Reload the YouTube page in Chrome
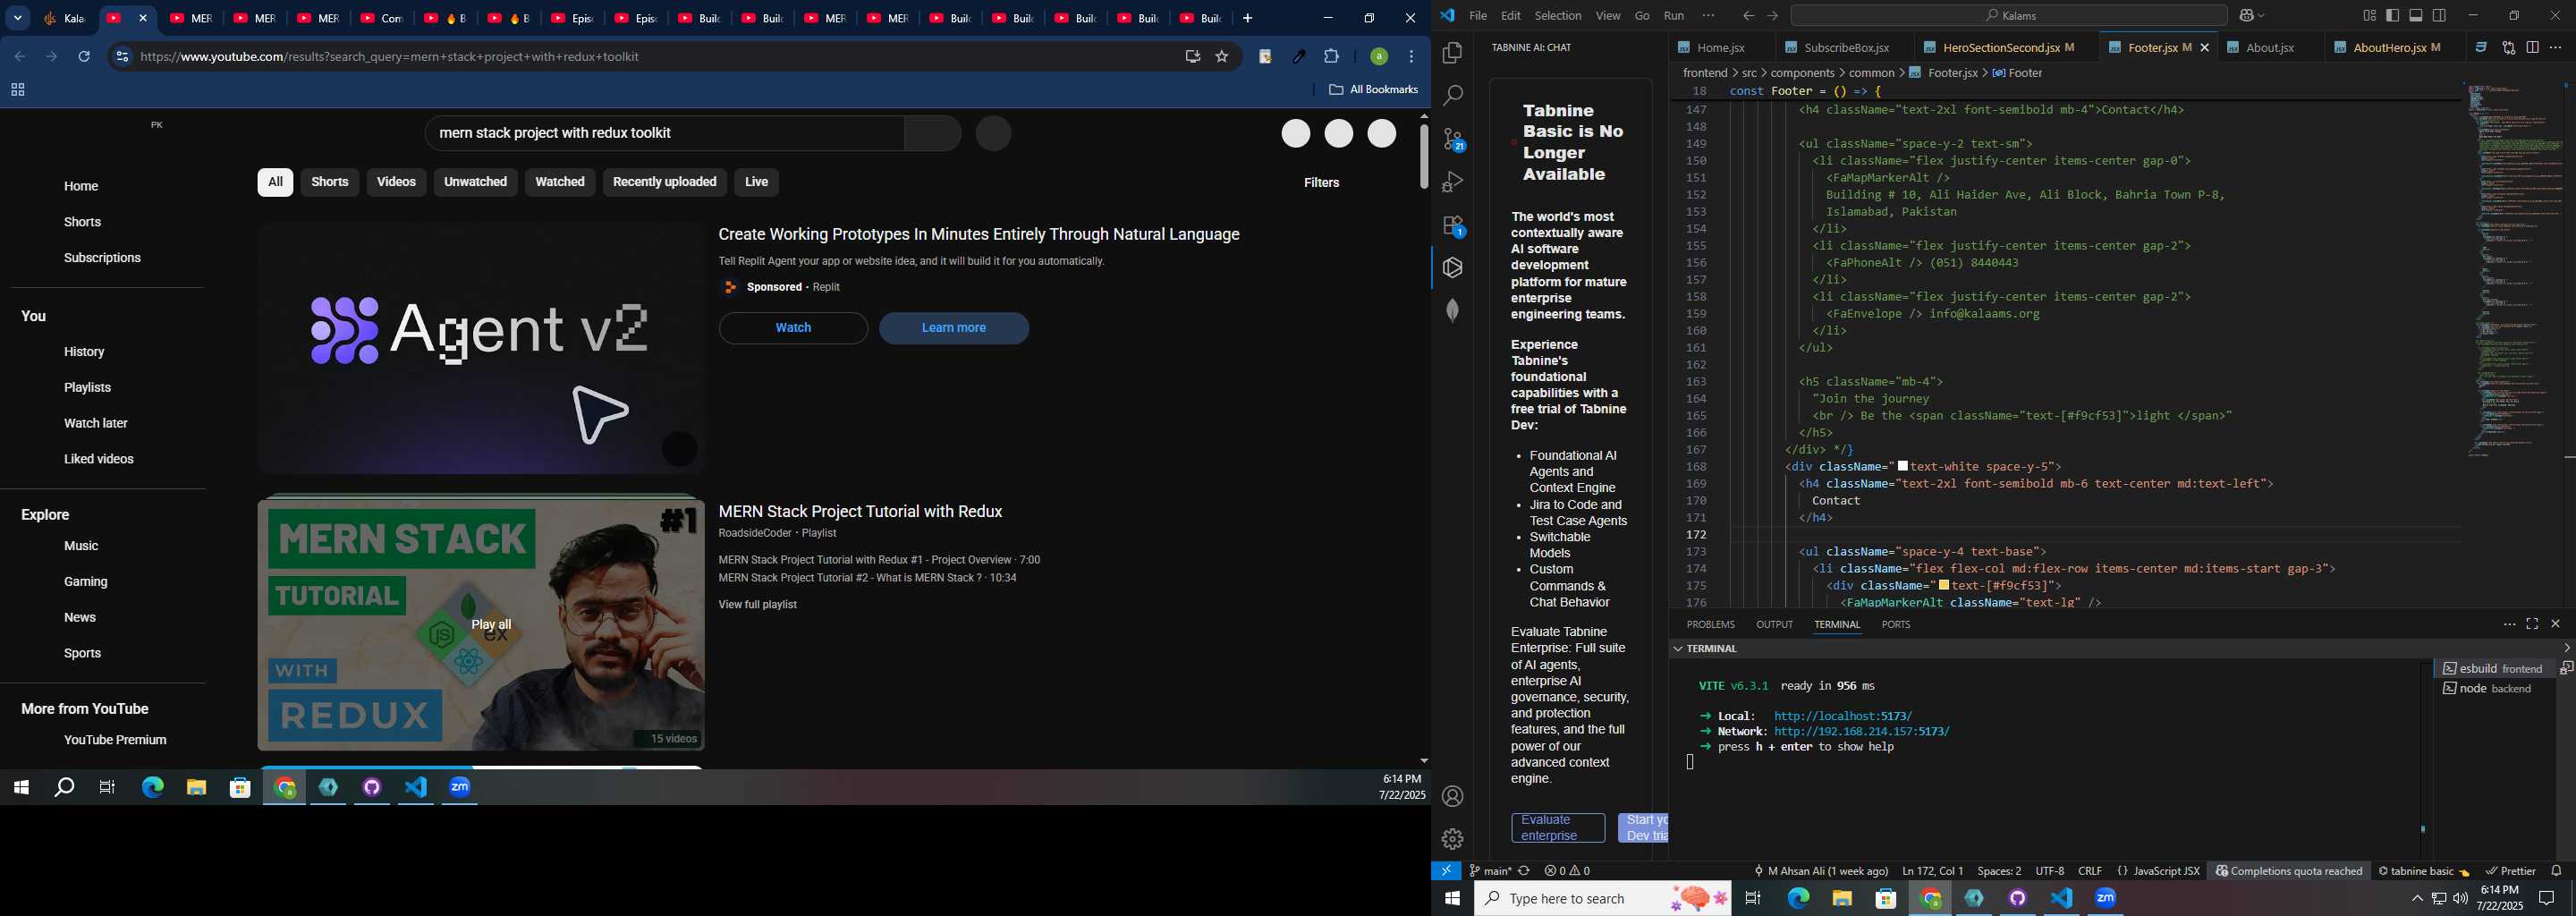This screenshot has height=916, width=2576. pos(84,57)
